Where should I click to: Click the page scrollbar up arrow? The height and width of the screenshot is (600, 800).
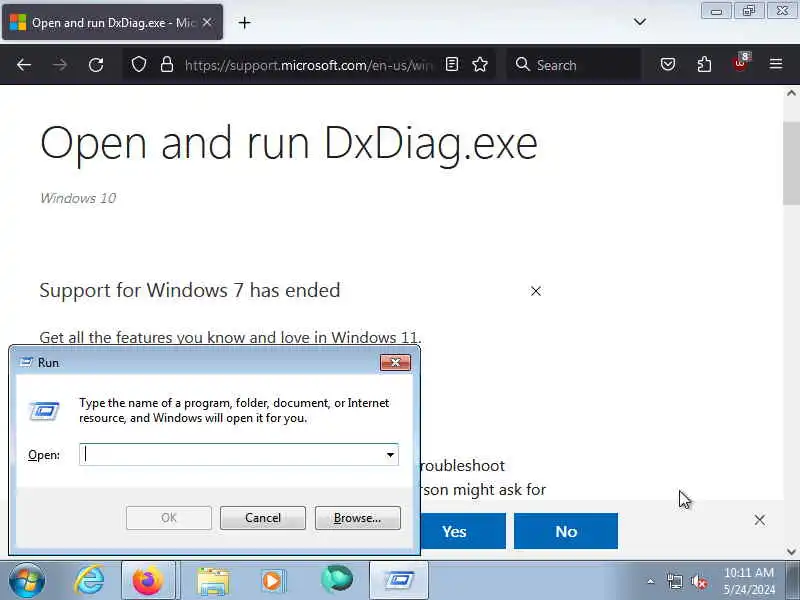(x=791, y=93)
